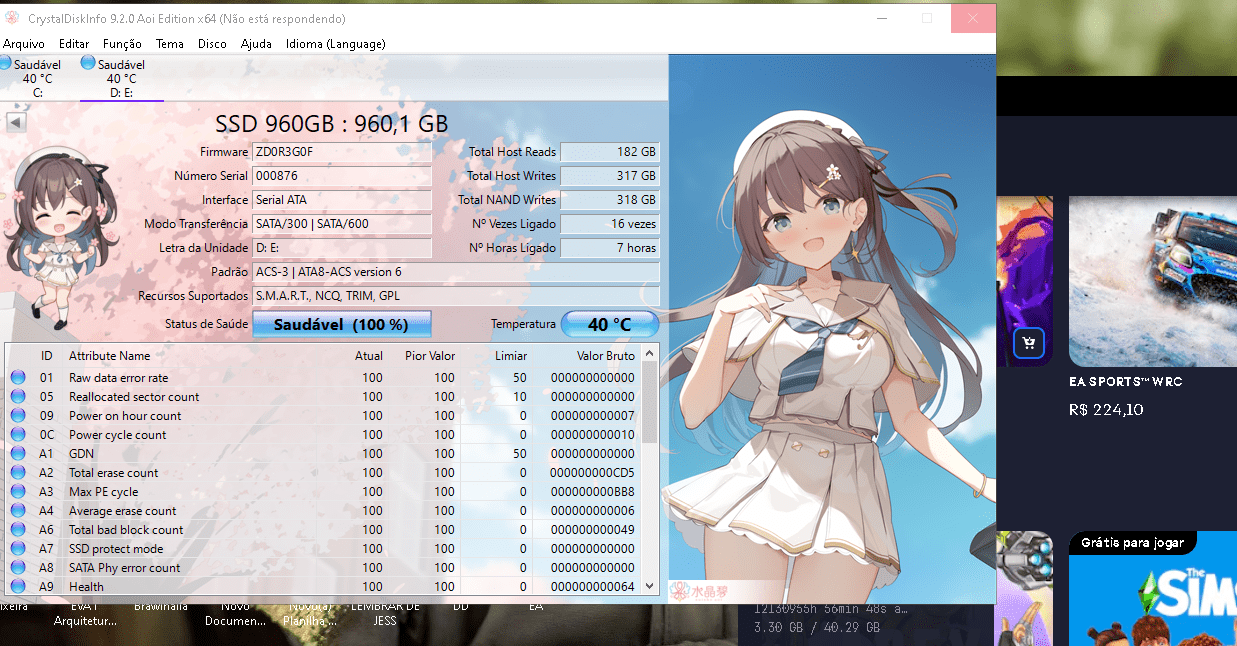Click the Modo Transferência field SATA/300 | SATA/600
The width and height of the screenshot is (1237, 646).
(342, 224)
